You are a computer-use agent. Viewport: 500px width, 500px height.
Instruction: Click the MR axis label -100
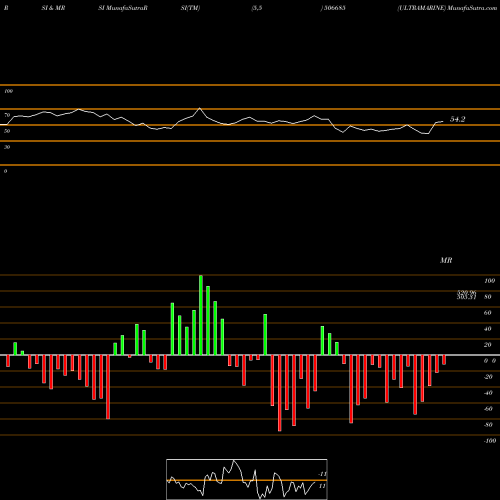490,441
